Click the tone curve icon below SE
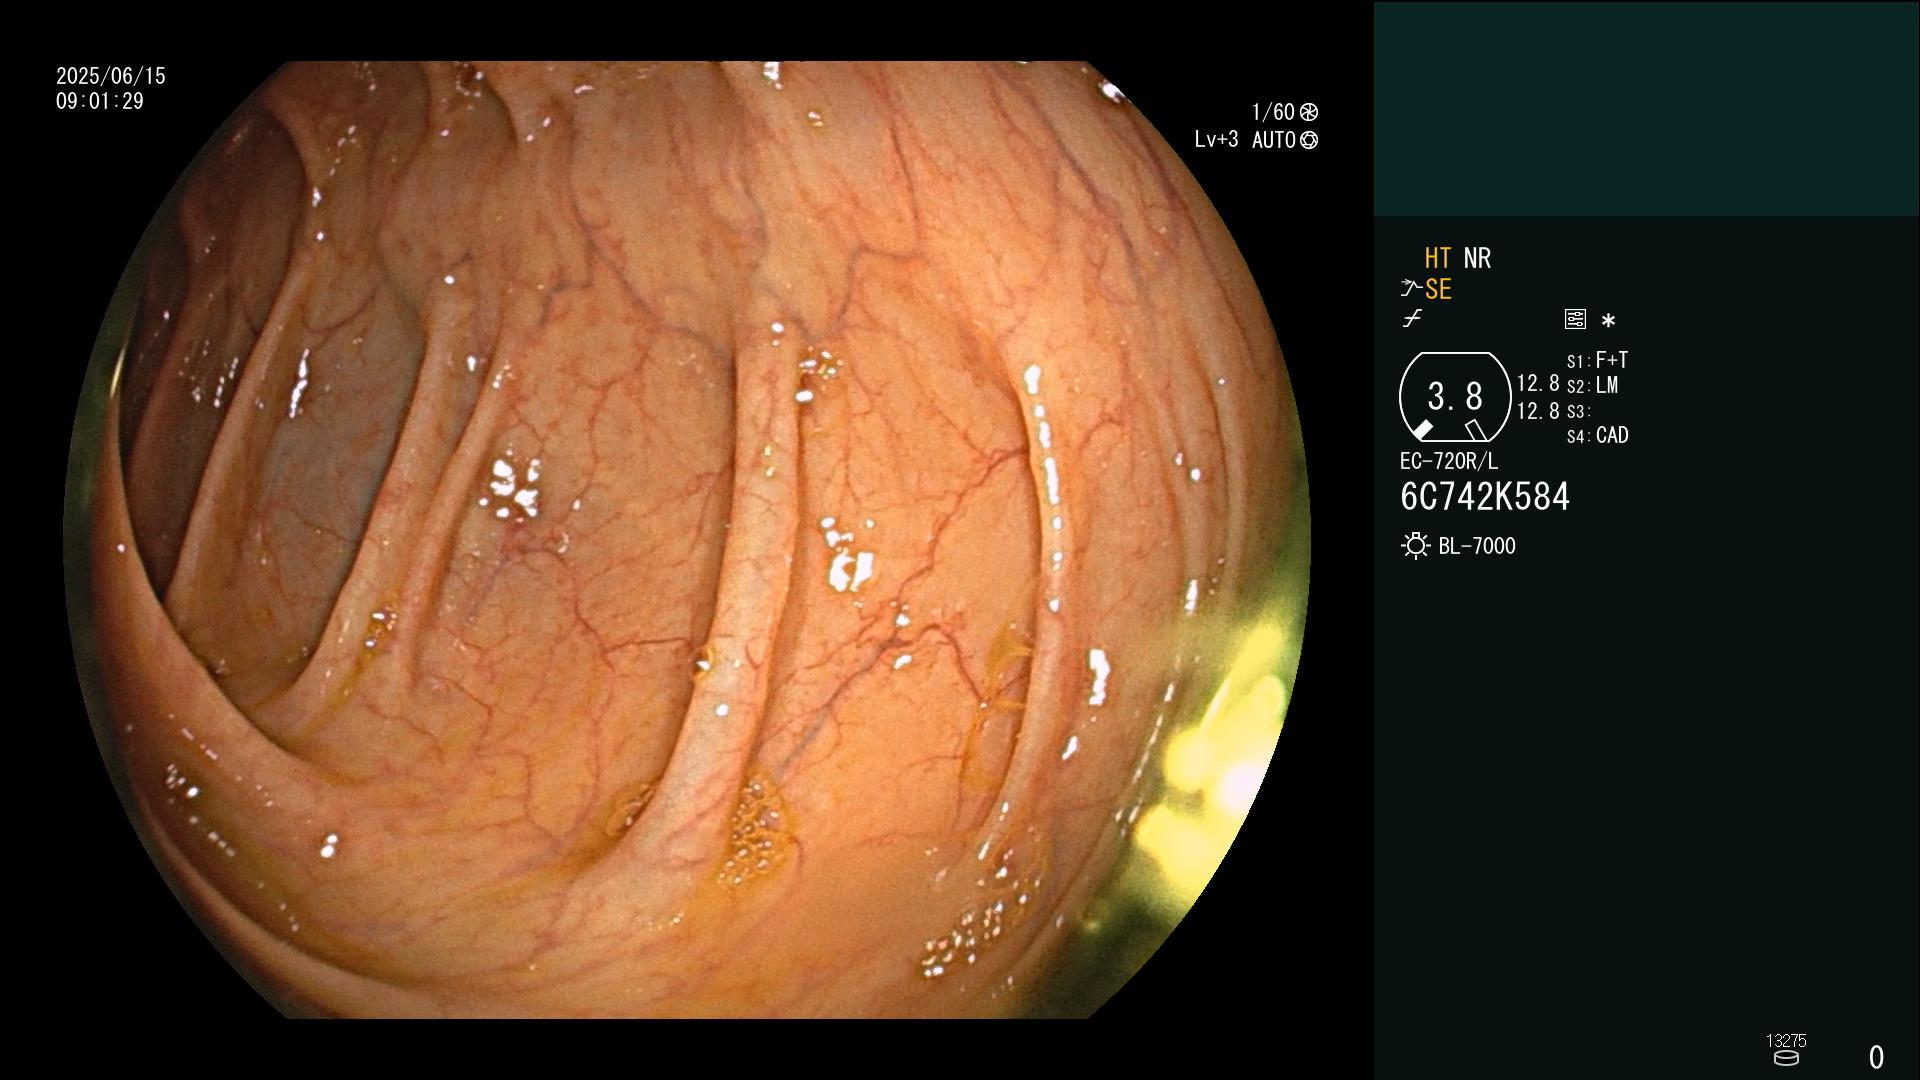This screenshot has height=1080, width=1920. [1412, 319]
